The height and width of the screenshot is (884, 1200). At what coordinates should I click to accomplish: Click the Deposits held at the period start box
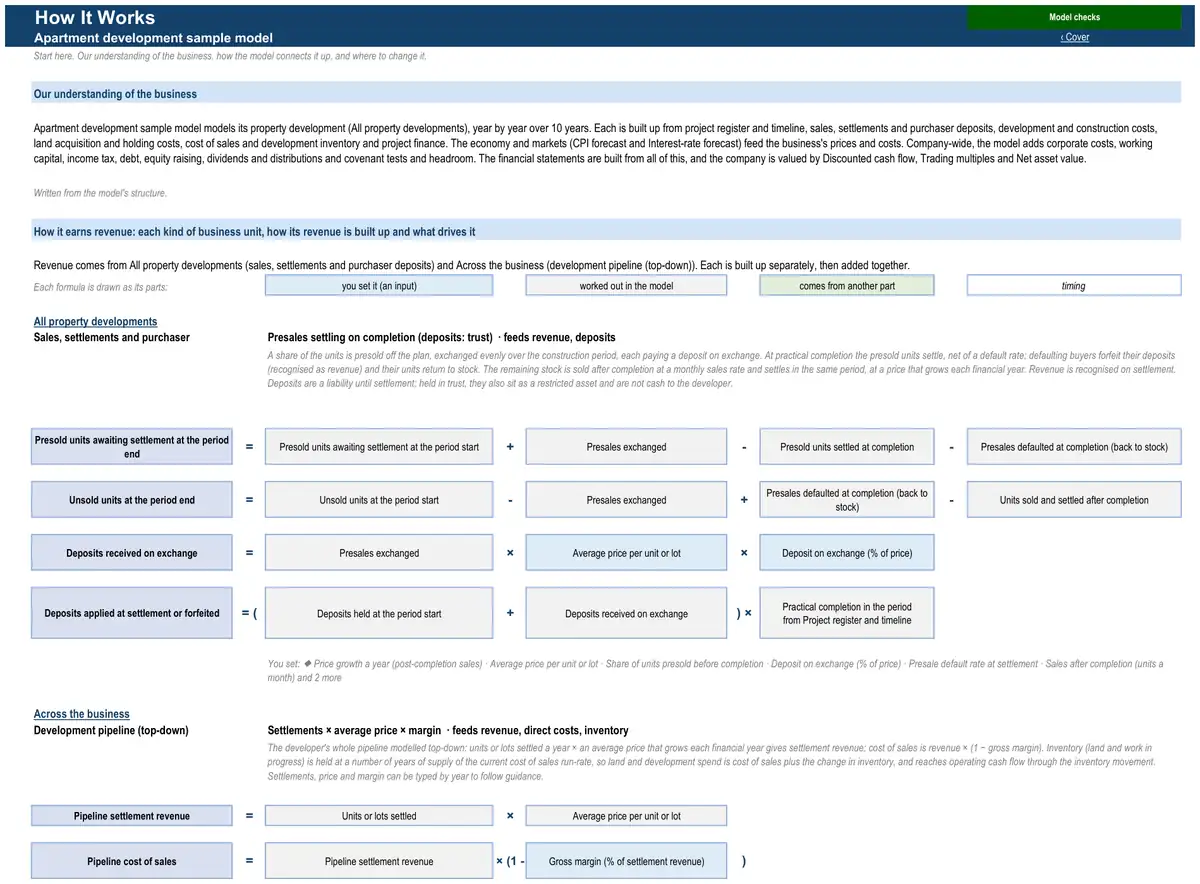coord(379,613)
